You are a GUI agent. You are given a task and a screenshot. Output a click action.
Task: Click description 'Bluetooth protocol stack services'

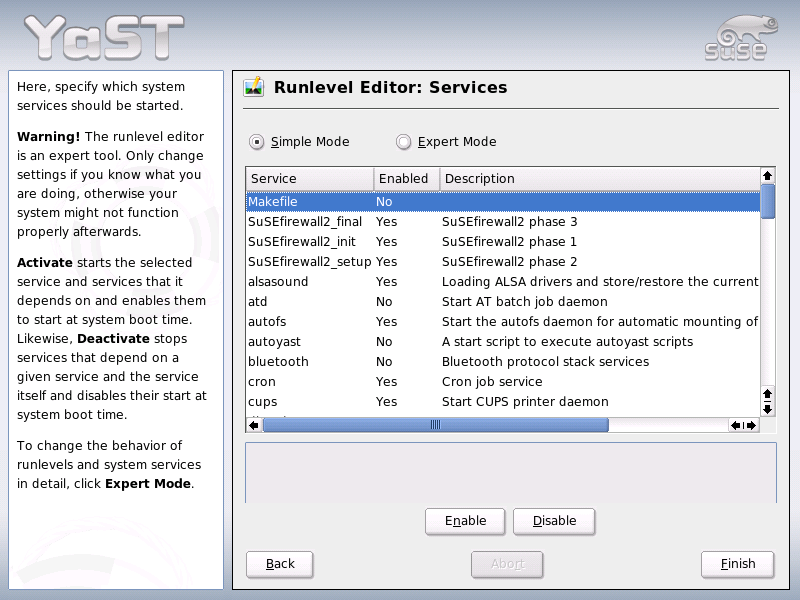pos(545,361)
